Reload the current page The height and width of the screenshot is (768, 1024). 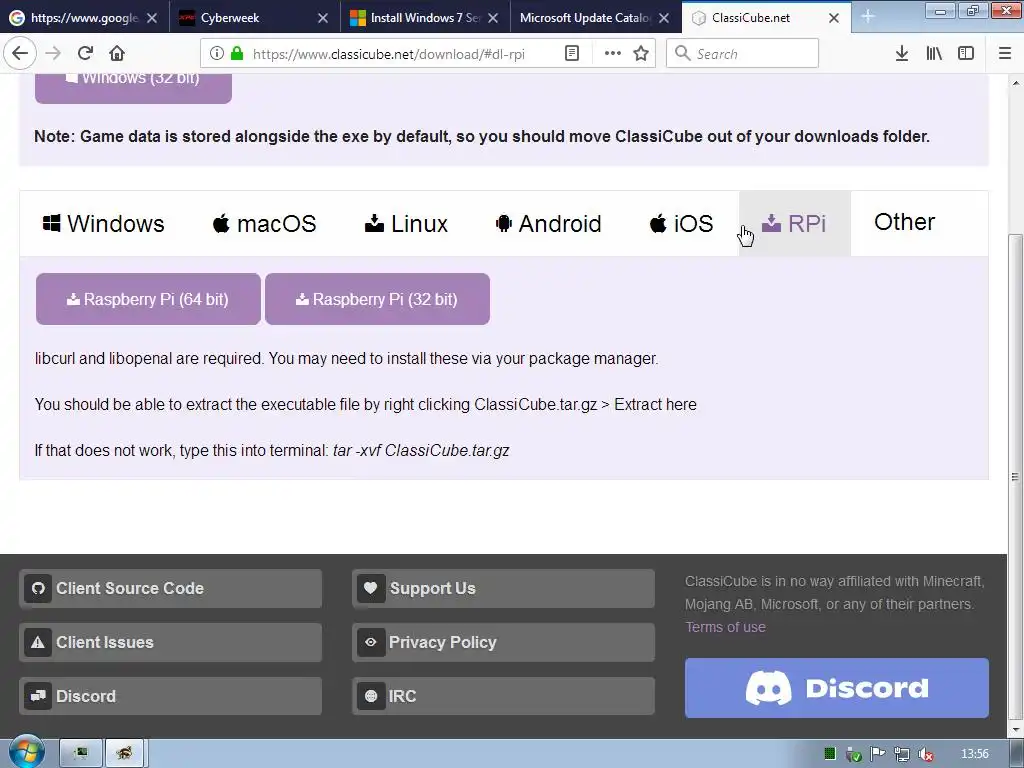pos(86,53)
